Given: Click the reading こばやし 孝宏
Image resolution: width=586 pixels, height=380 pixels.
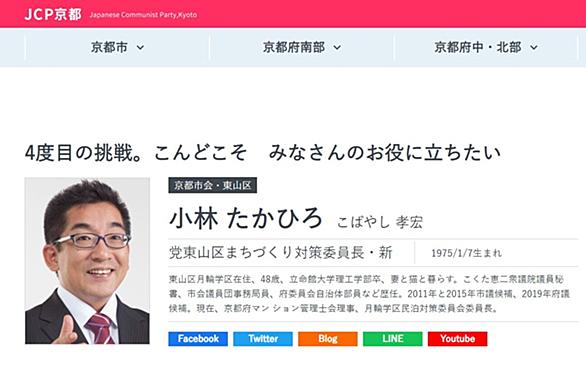Looking at the screenshot, I should (x=380, y=222).
